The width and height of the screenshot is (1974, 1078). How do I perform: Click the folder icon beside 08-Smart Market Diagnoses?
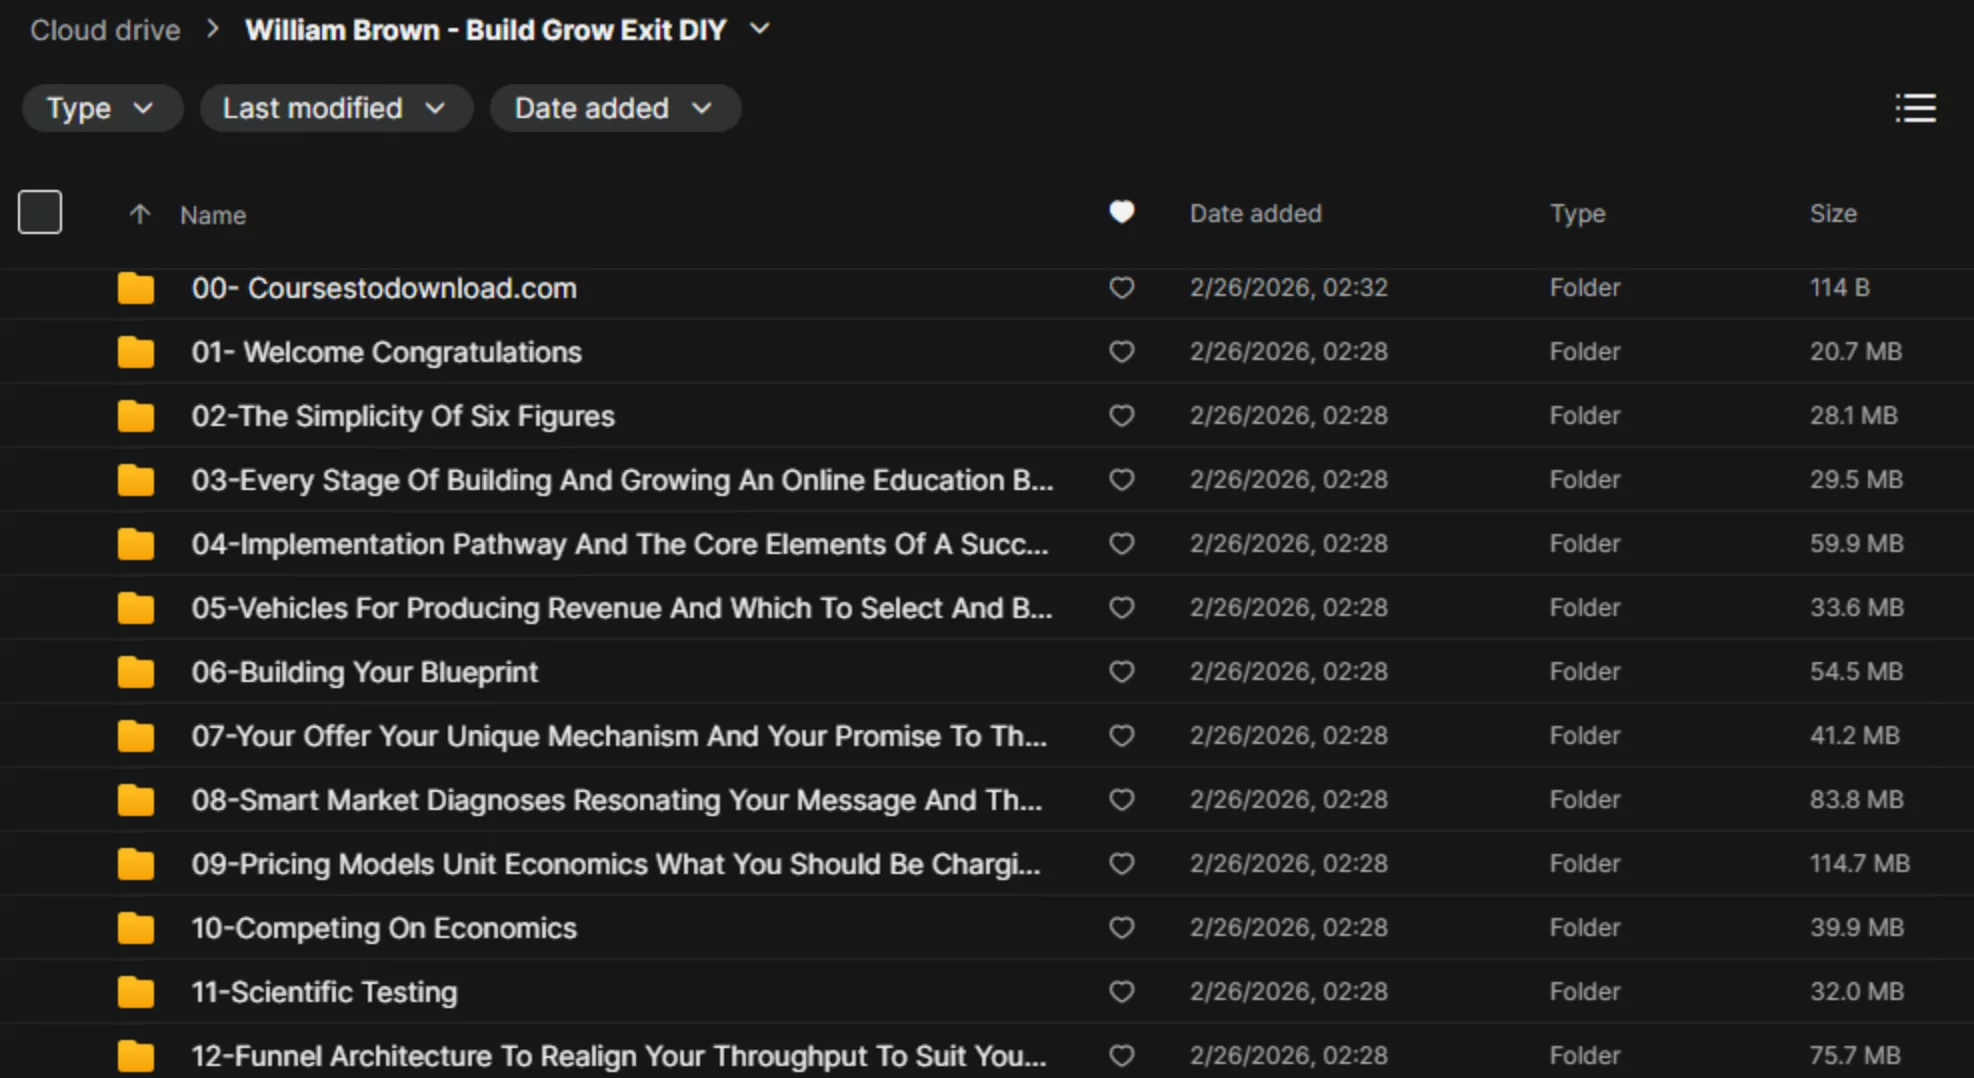135,800
